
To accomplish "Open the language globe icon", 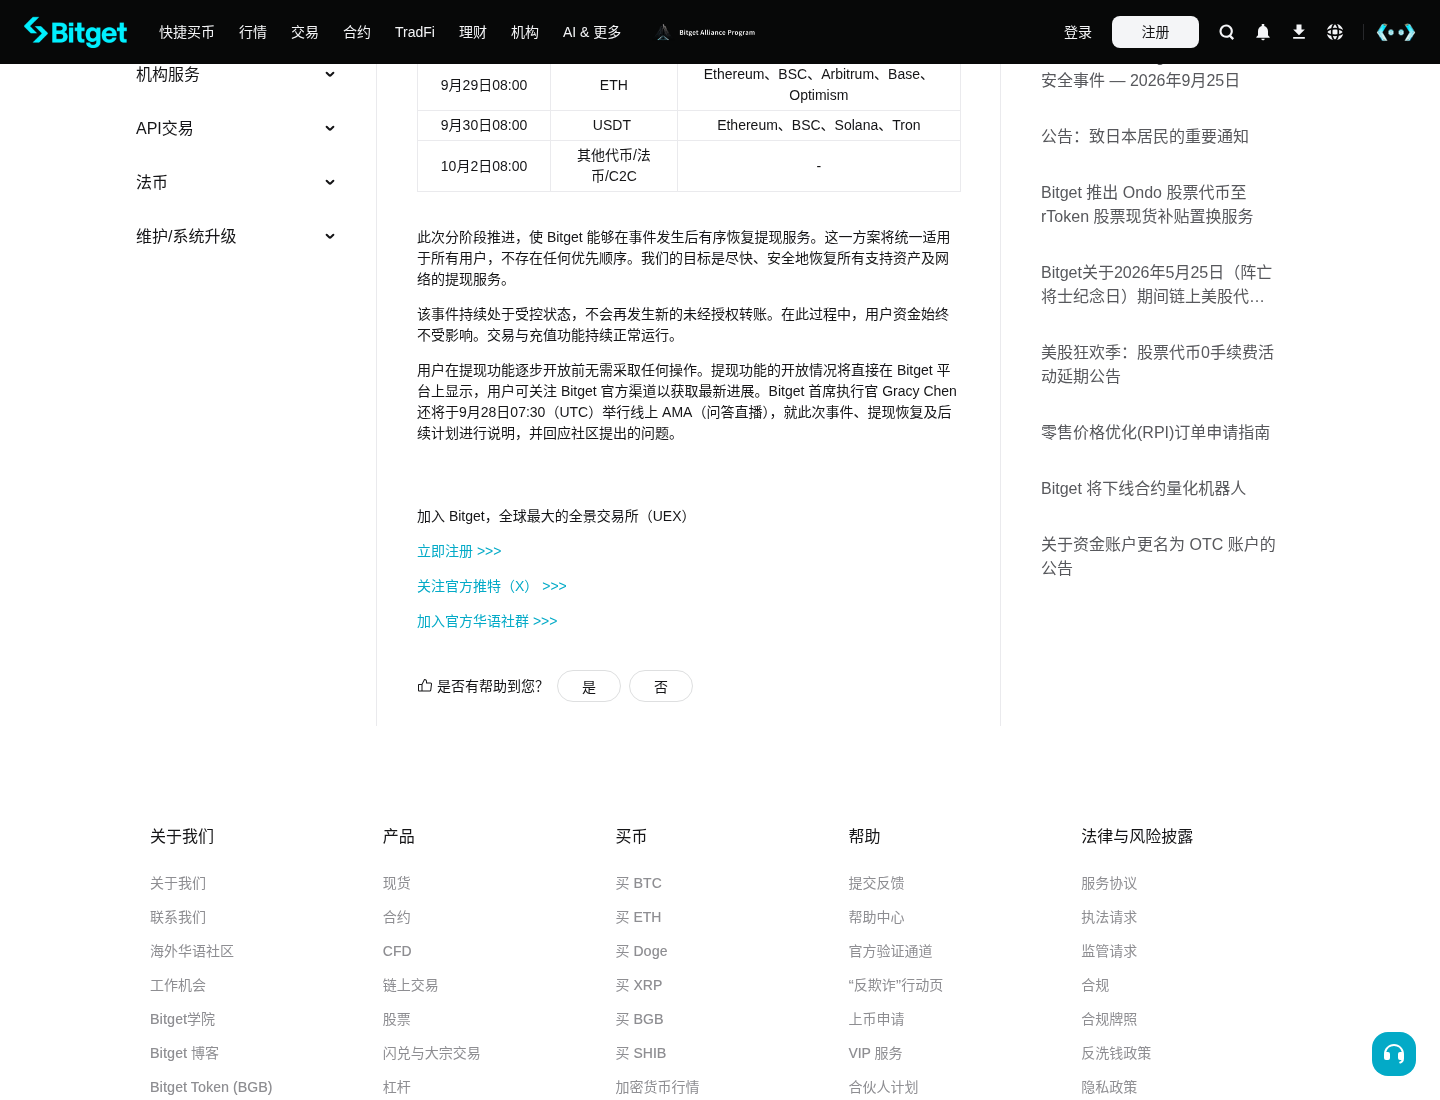I will tap(1335, 32).
